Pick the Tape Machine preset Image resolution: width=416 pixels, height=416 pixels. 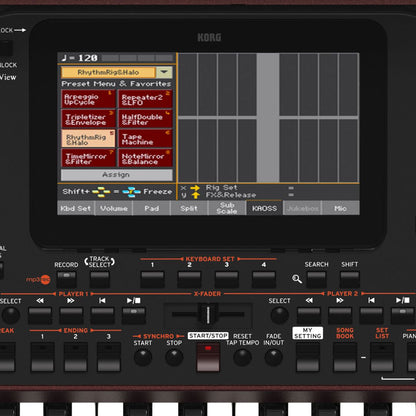tap(145, 139)
